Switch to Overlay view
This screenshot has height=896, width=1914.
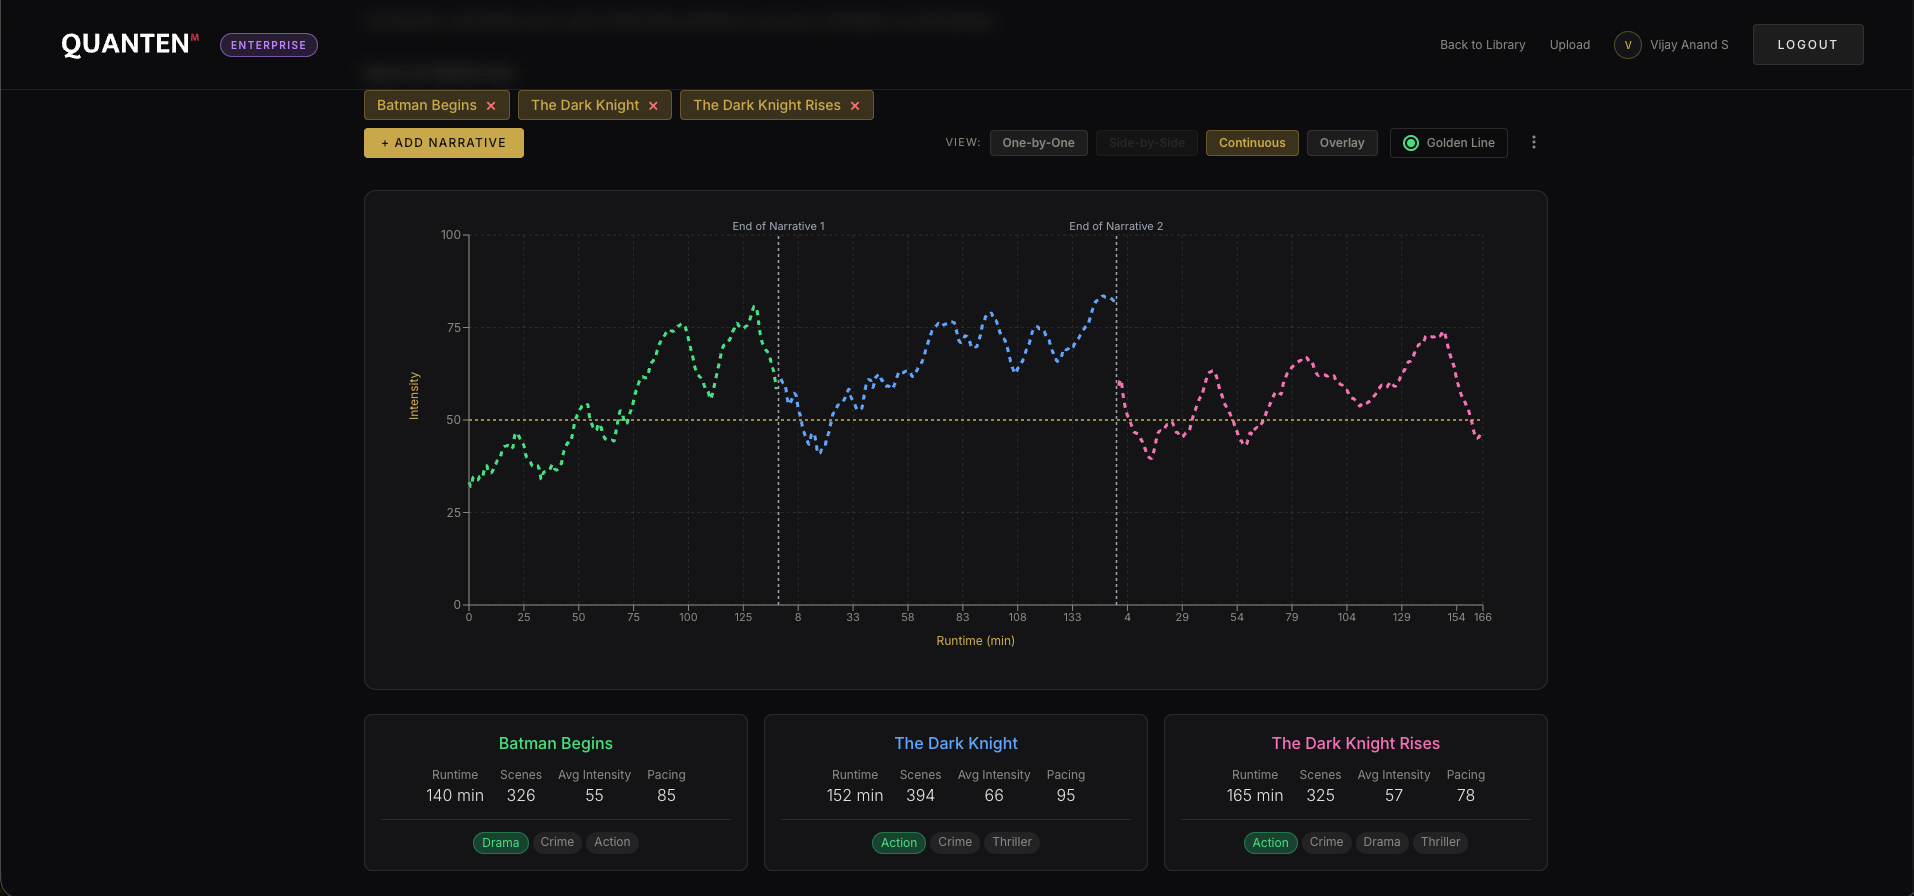pos(1341,143)
